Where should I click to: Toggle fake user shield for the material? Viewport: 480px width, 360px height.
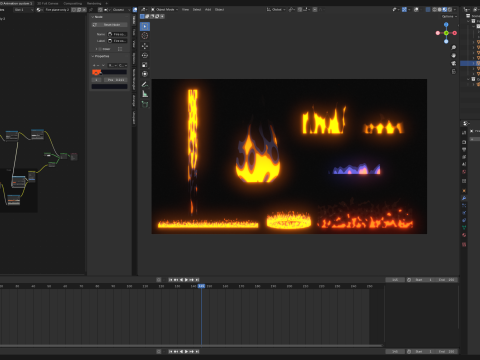coord(74,10)
